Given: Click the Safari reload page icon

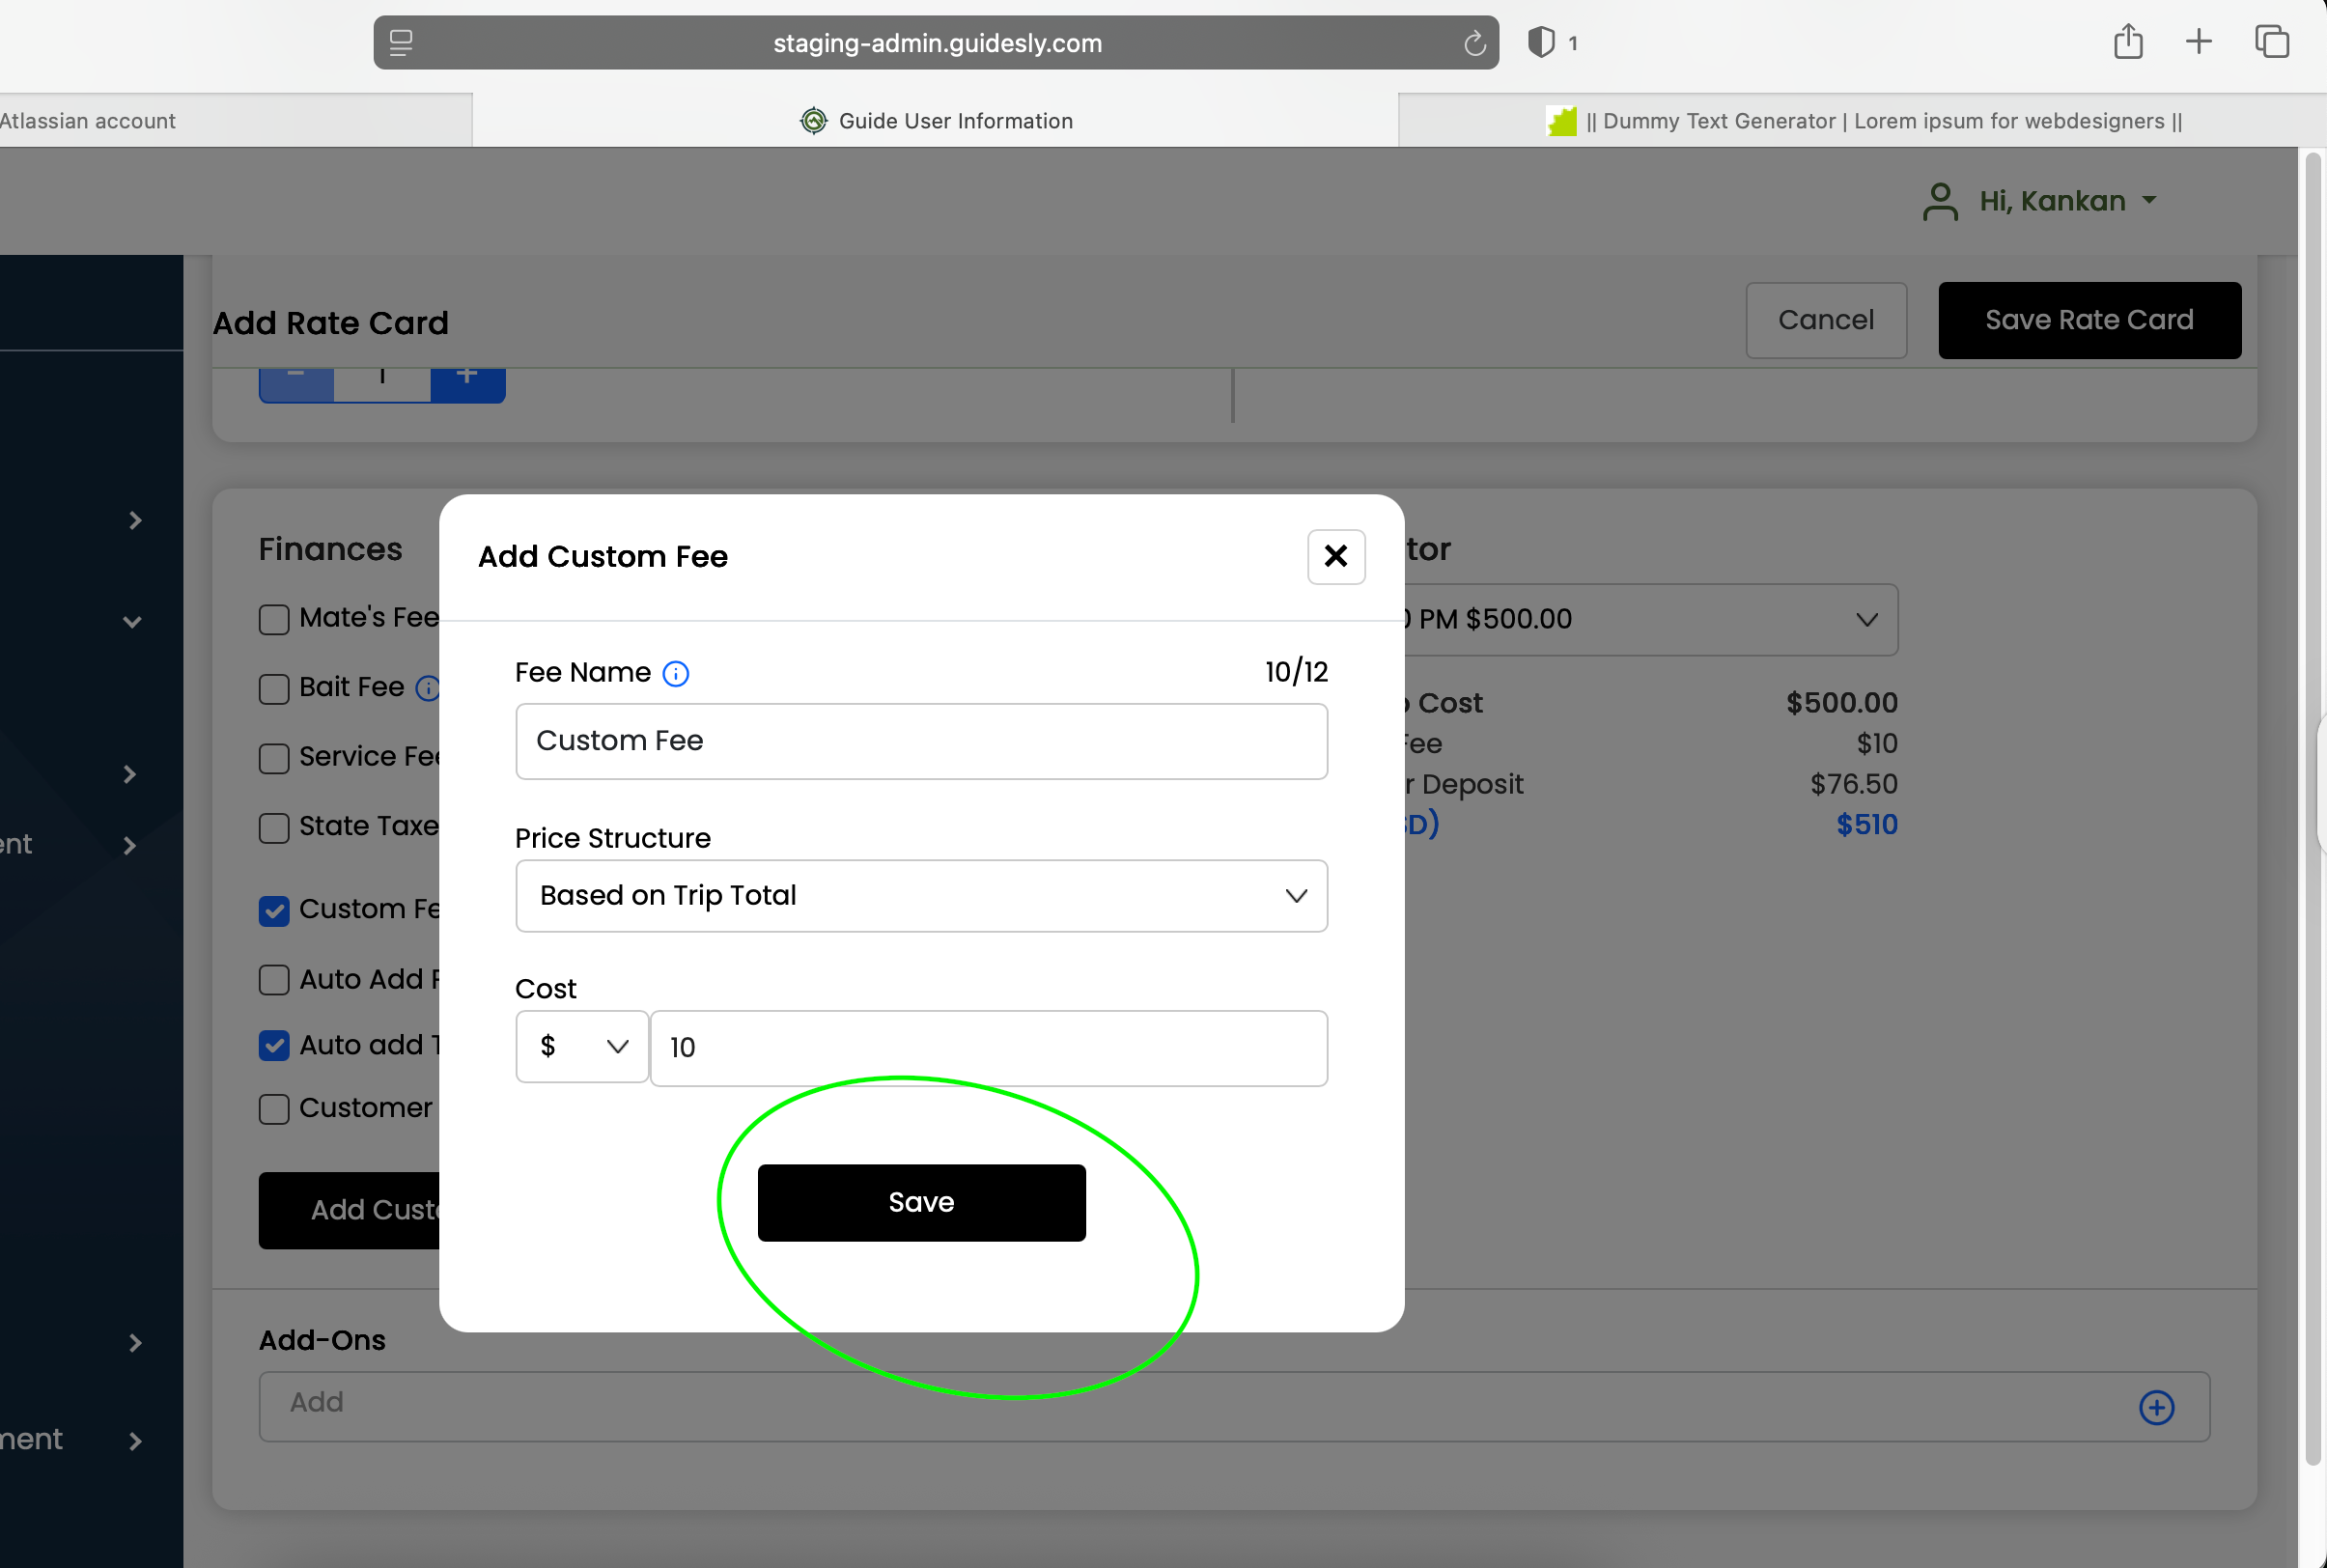Looking at the screenshot, I should click(x=1474, y=43).
